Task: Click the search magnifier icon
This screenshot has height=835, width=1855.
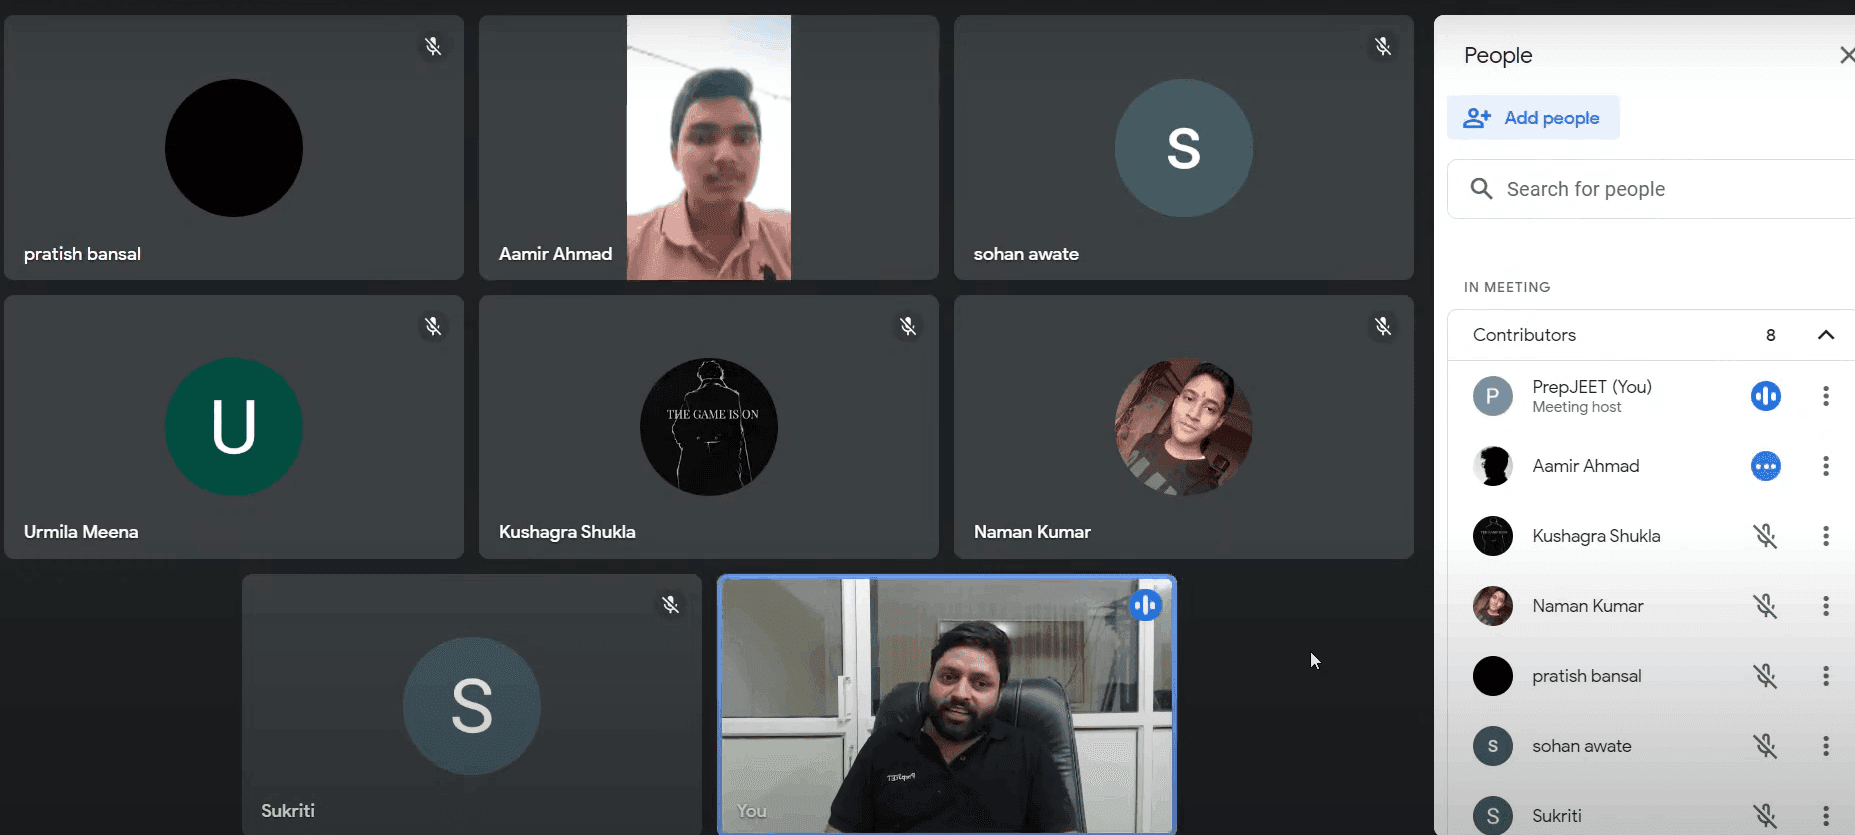Action: click(1481, 189)
